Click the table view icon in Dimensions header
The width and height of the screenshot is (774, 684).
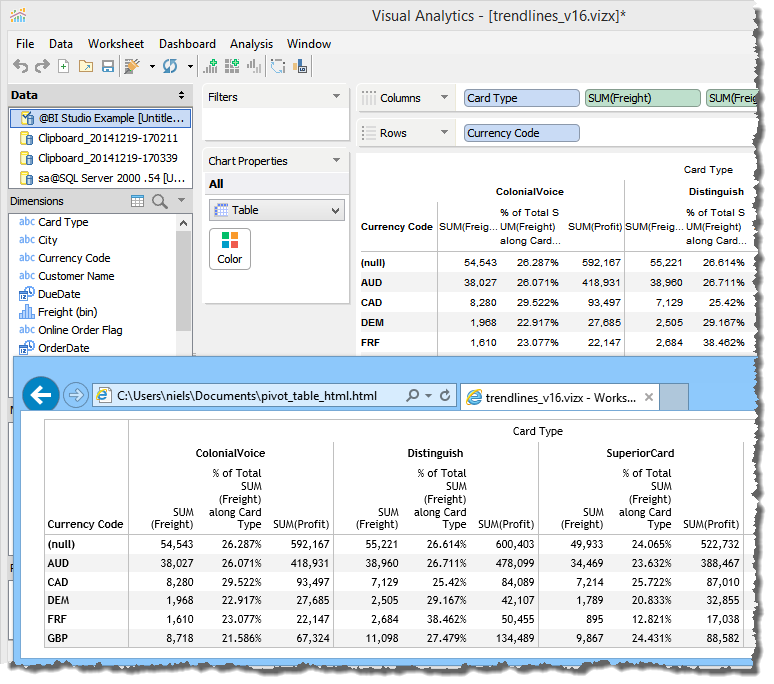coord(138,201)
